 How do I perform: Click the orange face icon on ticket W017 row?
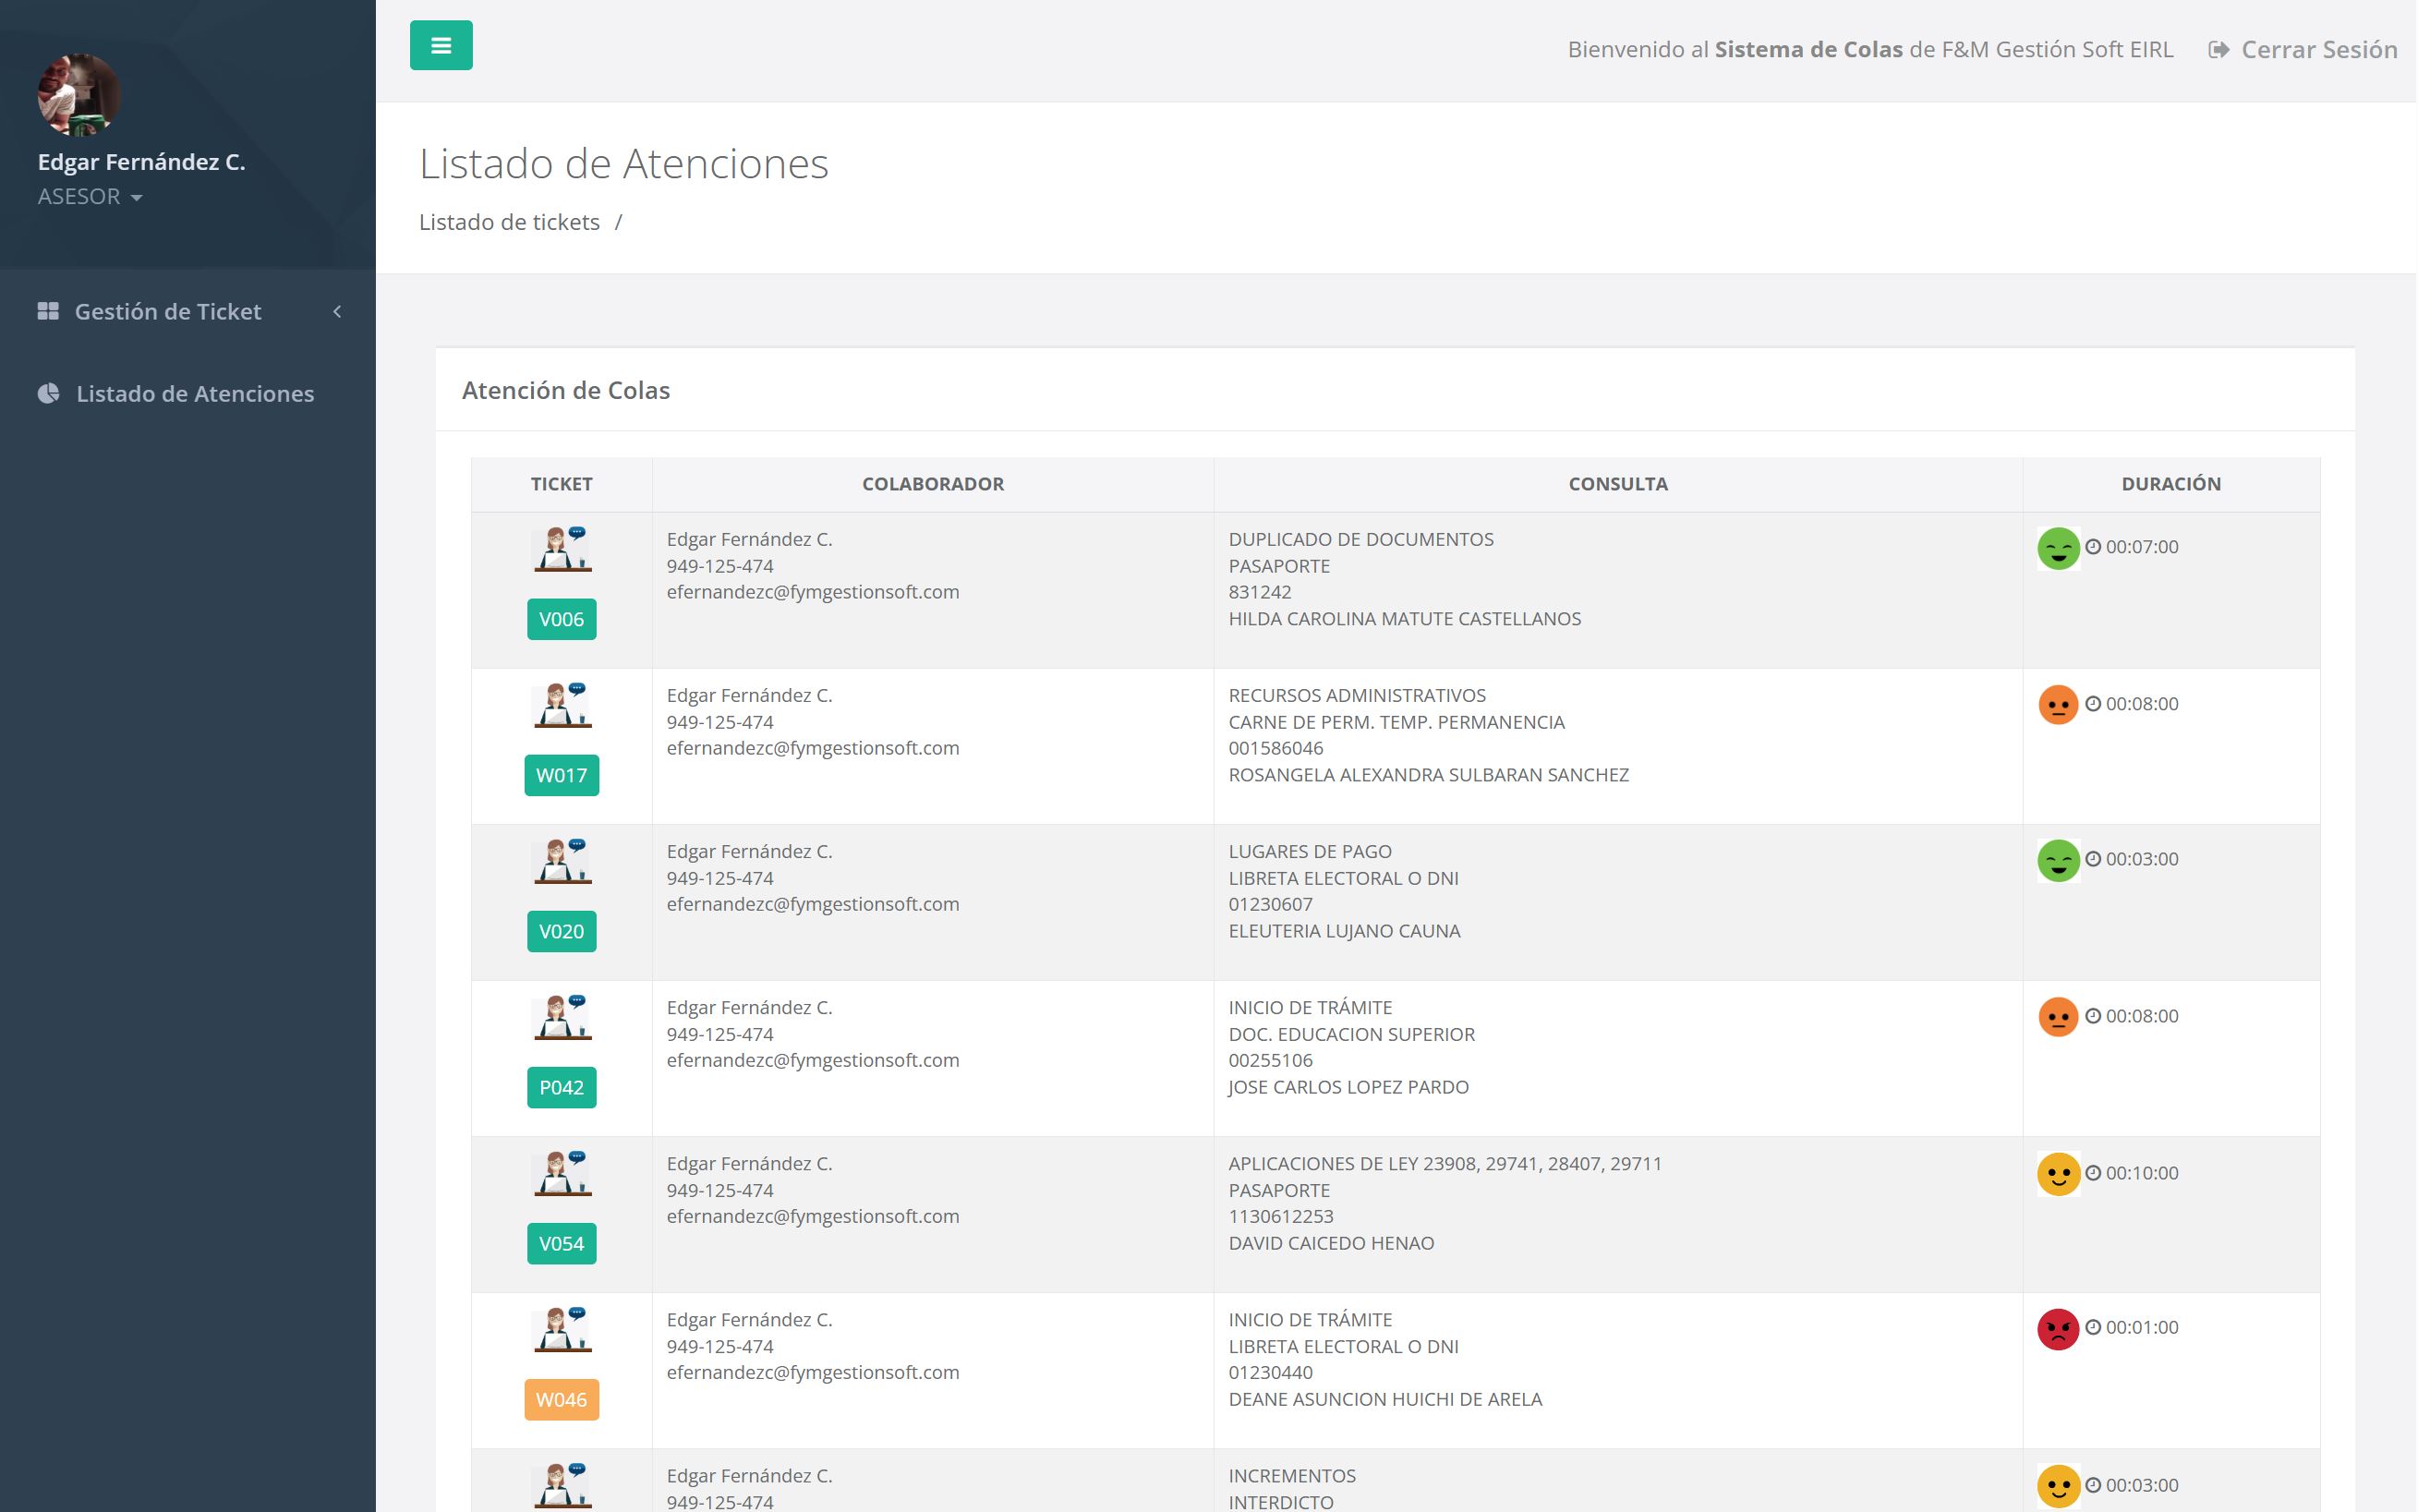2059,703
